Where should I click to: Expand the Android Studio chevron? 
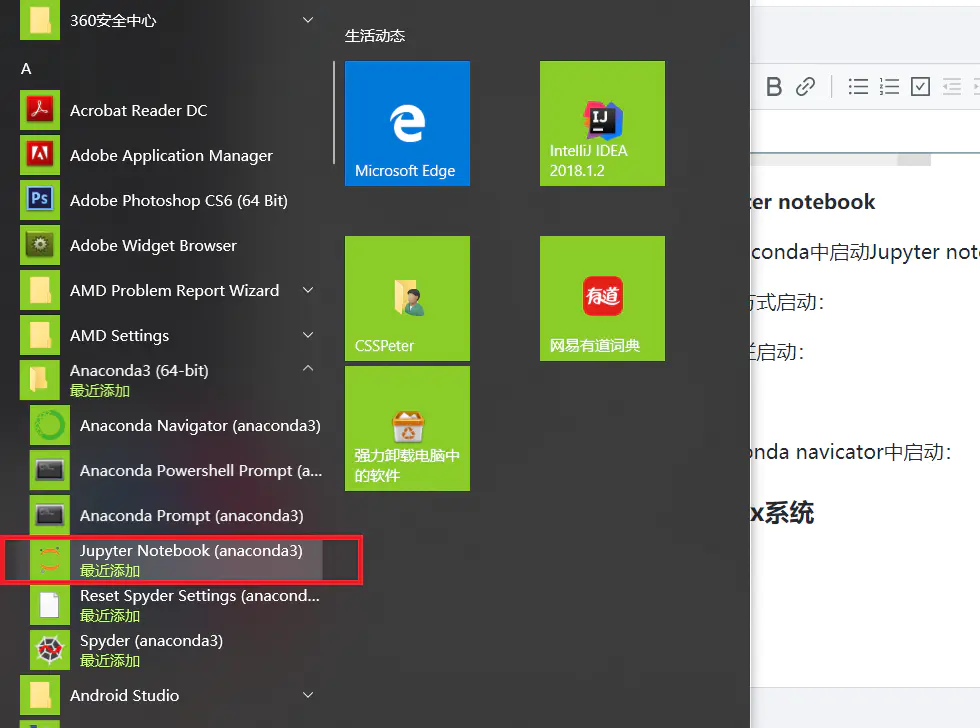point(308,695)
